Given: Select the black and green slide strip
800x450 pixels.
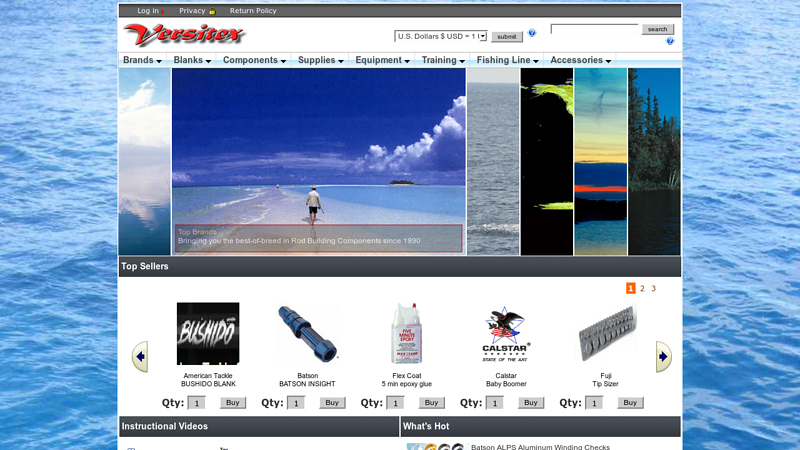Looking at the screenshot, I should pyautogui.click(x=547, y=162).
